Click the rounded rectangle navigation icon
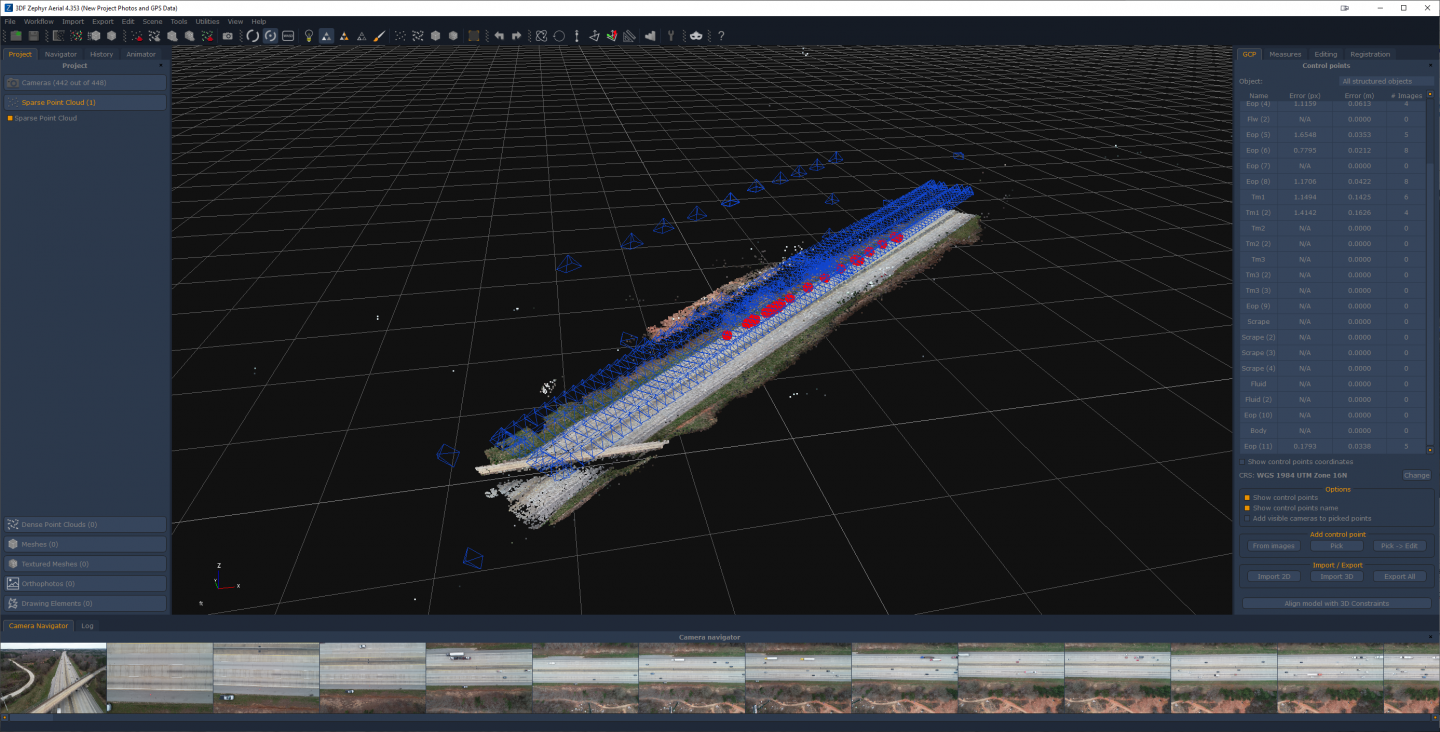The width and height of the screenshot is (1440, 732). point(288,36)
